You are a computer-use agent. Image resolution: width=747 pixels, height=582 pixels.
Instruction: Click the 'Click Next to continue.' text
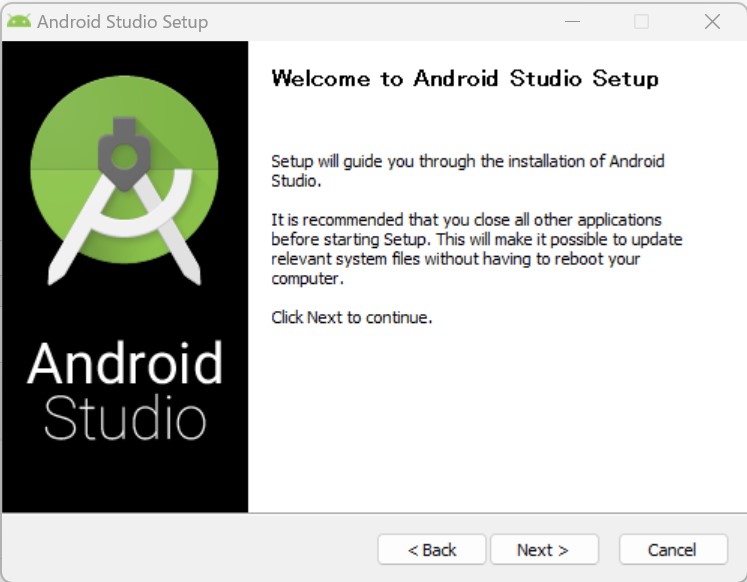pos(352,317)
